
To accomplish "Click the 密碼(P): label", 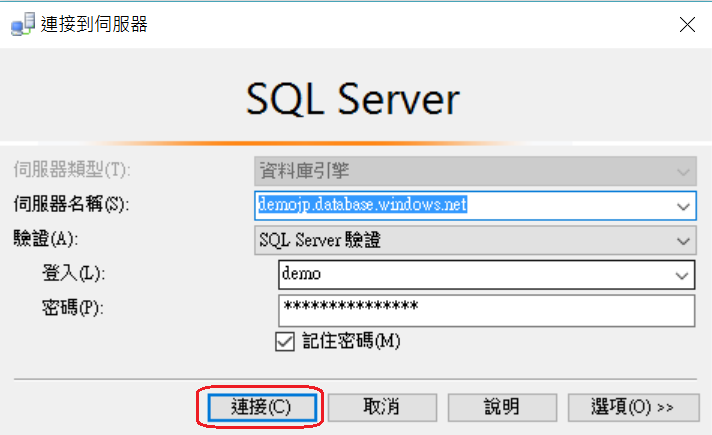I will click(73, 308).
